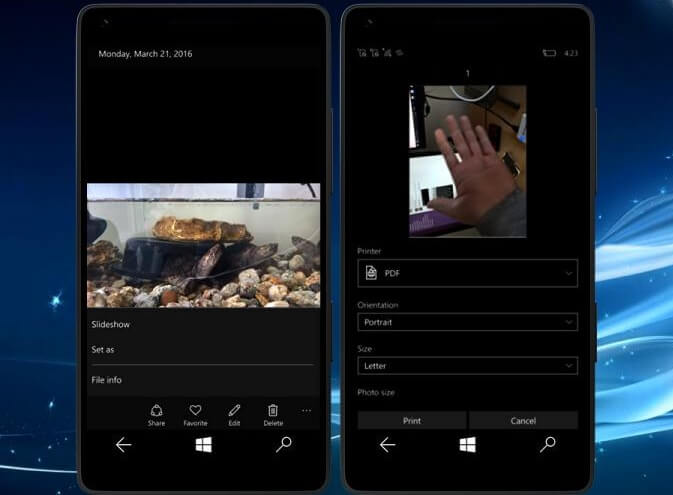Tap back arrow on the left phone

(x=124, y=445)
